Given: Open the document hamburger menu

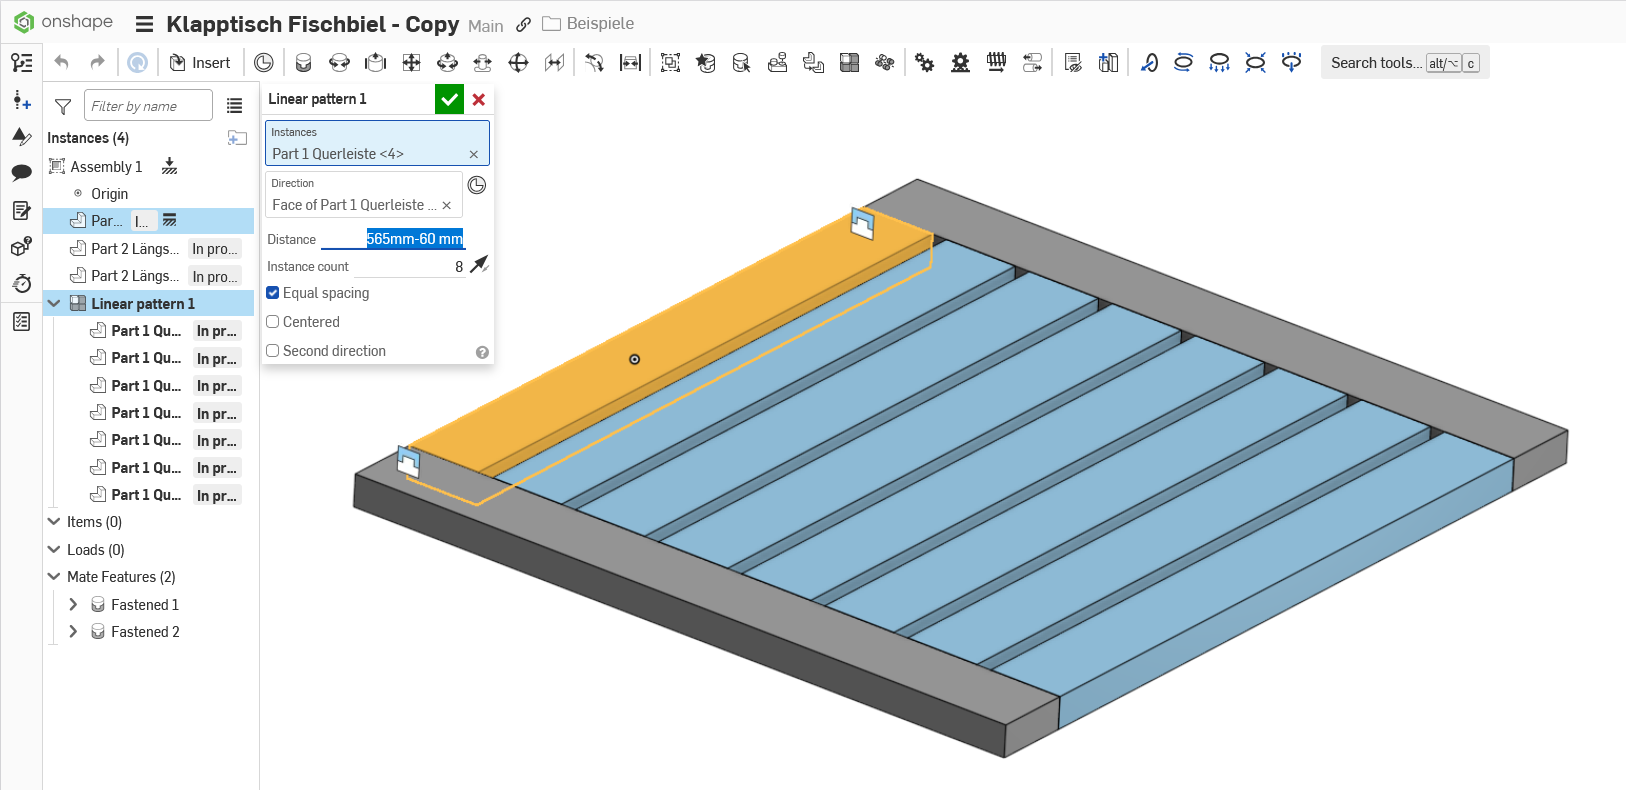Looking at the screenshot, I should click(x=144, y=25).
